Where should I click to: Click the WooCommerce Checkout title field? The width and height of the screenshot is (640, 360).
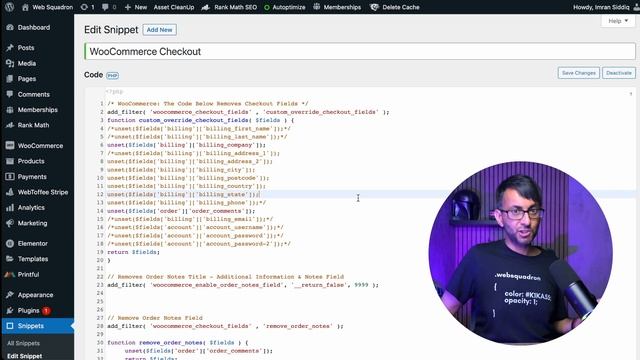tap(360, 51)
